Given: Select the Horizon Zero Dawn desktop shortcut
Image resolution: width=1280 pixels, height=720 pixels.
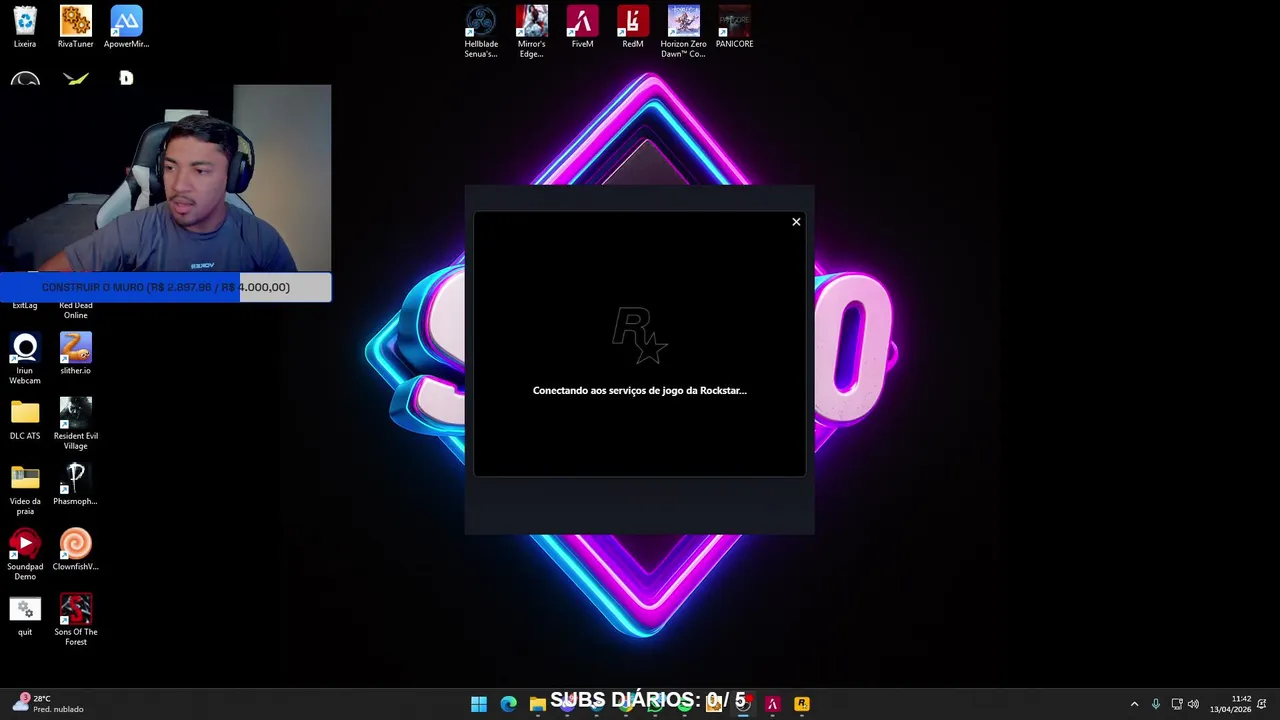Looking at the screenshot, I should tap(683, 32).
